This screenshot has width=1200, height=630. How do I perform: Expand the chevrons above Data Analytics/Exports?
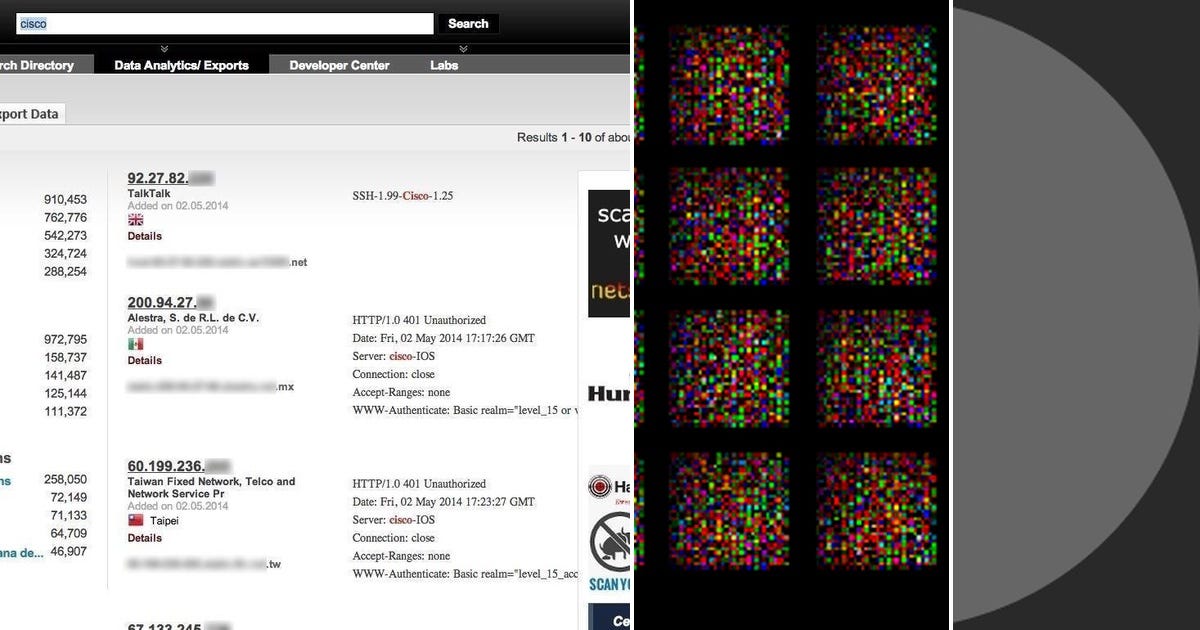[x=162, y=48]
